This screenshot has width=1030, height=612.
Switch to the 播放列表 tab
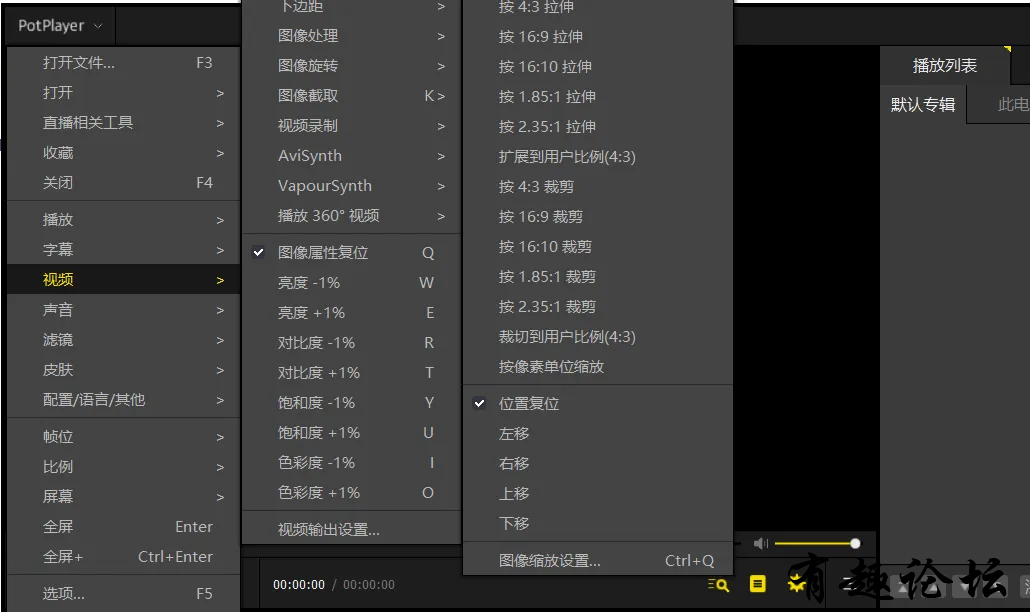tap(945, 65)
